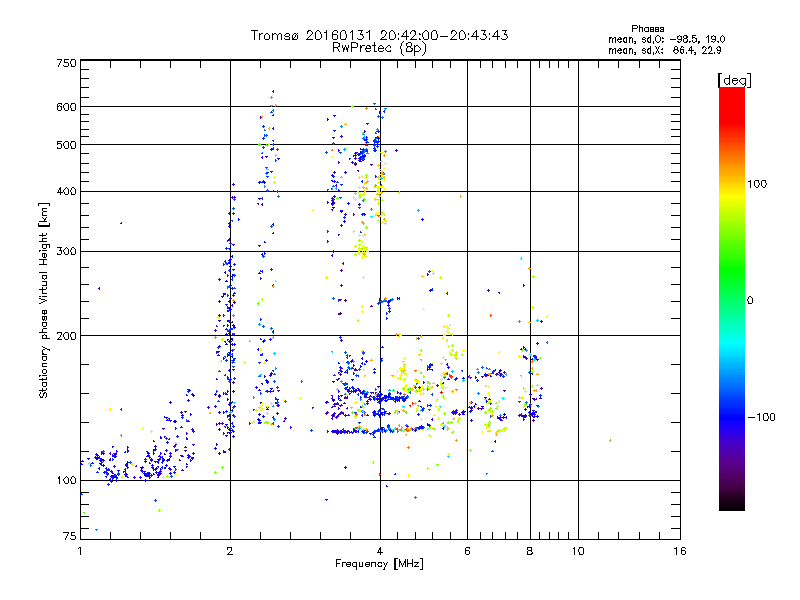Click the '[deg]' colorbar unit label

pos(735,80)
